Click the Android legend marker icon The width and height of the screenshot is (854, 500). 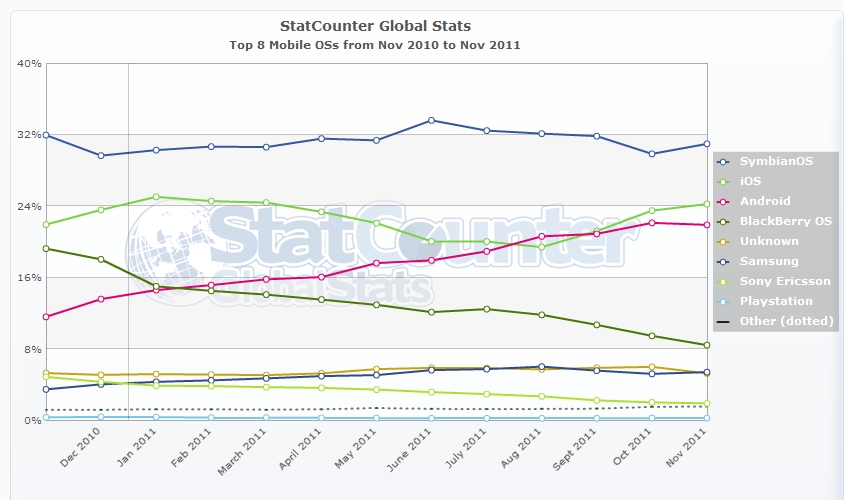click(x=723, y=202)
